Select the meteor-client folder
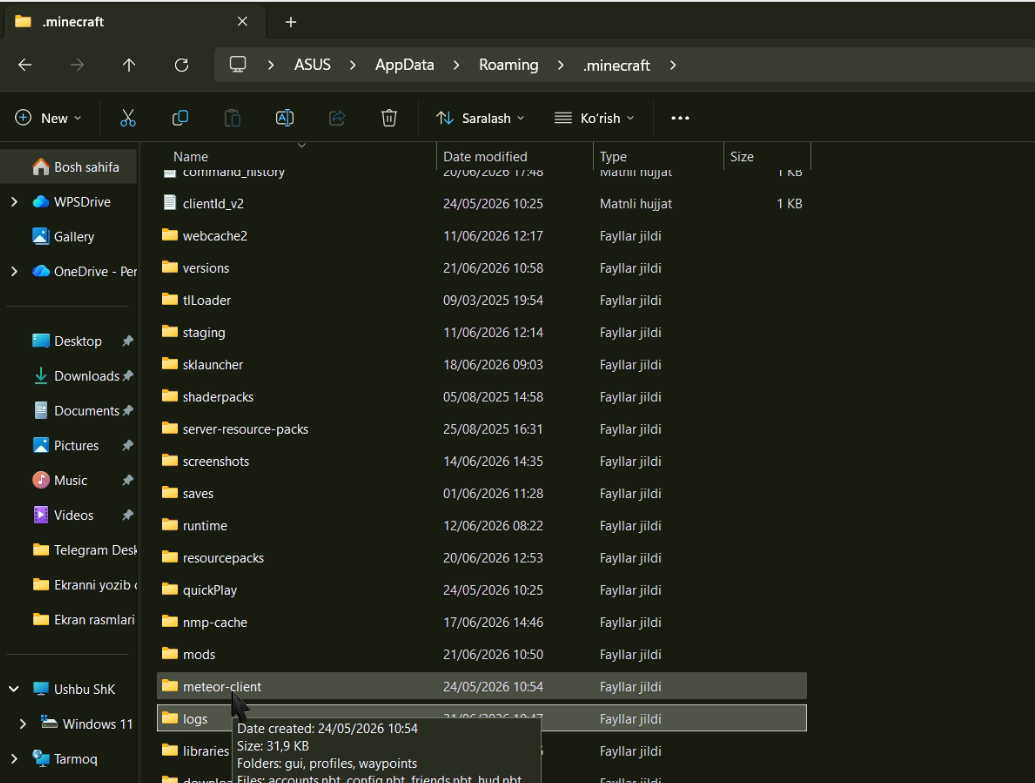Viewport: 1035px width, 783px height. click(x=482, y=687)
